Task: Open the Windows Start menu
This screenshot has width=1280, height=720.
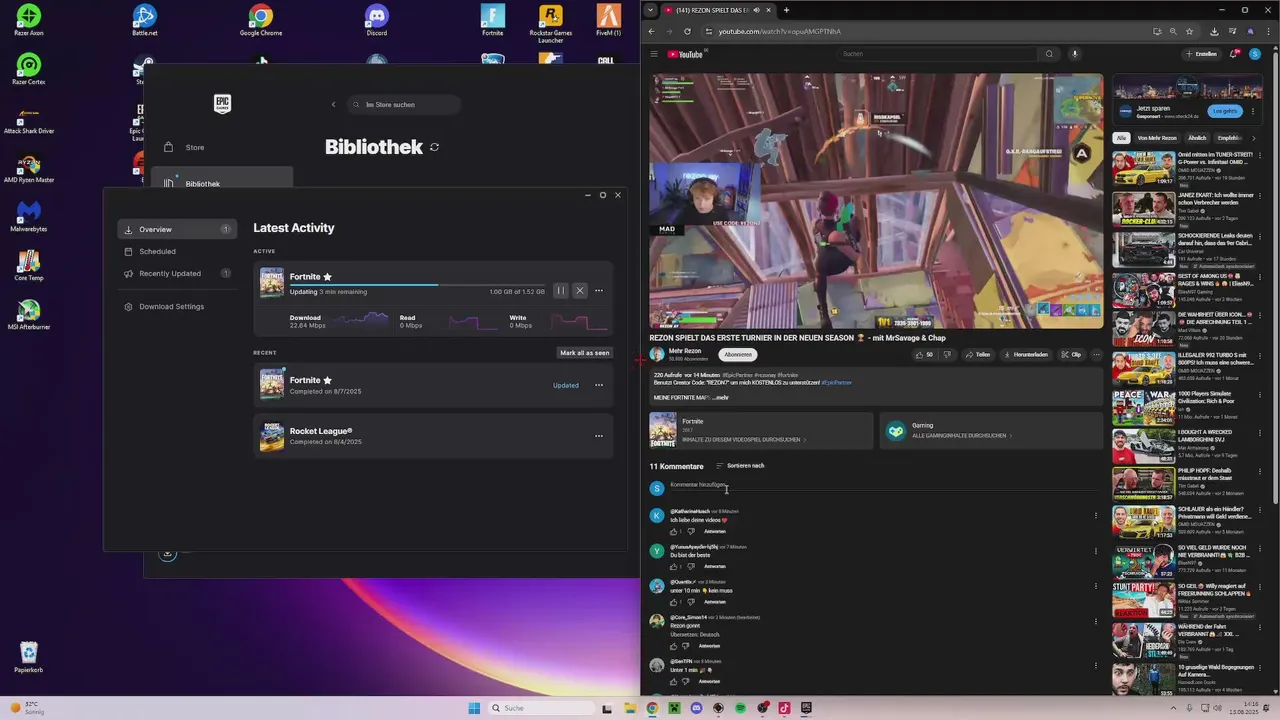Action: [474, 708]
